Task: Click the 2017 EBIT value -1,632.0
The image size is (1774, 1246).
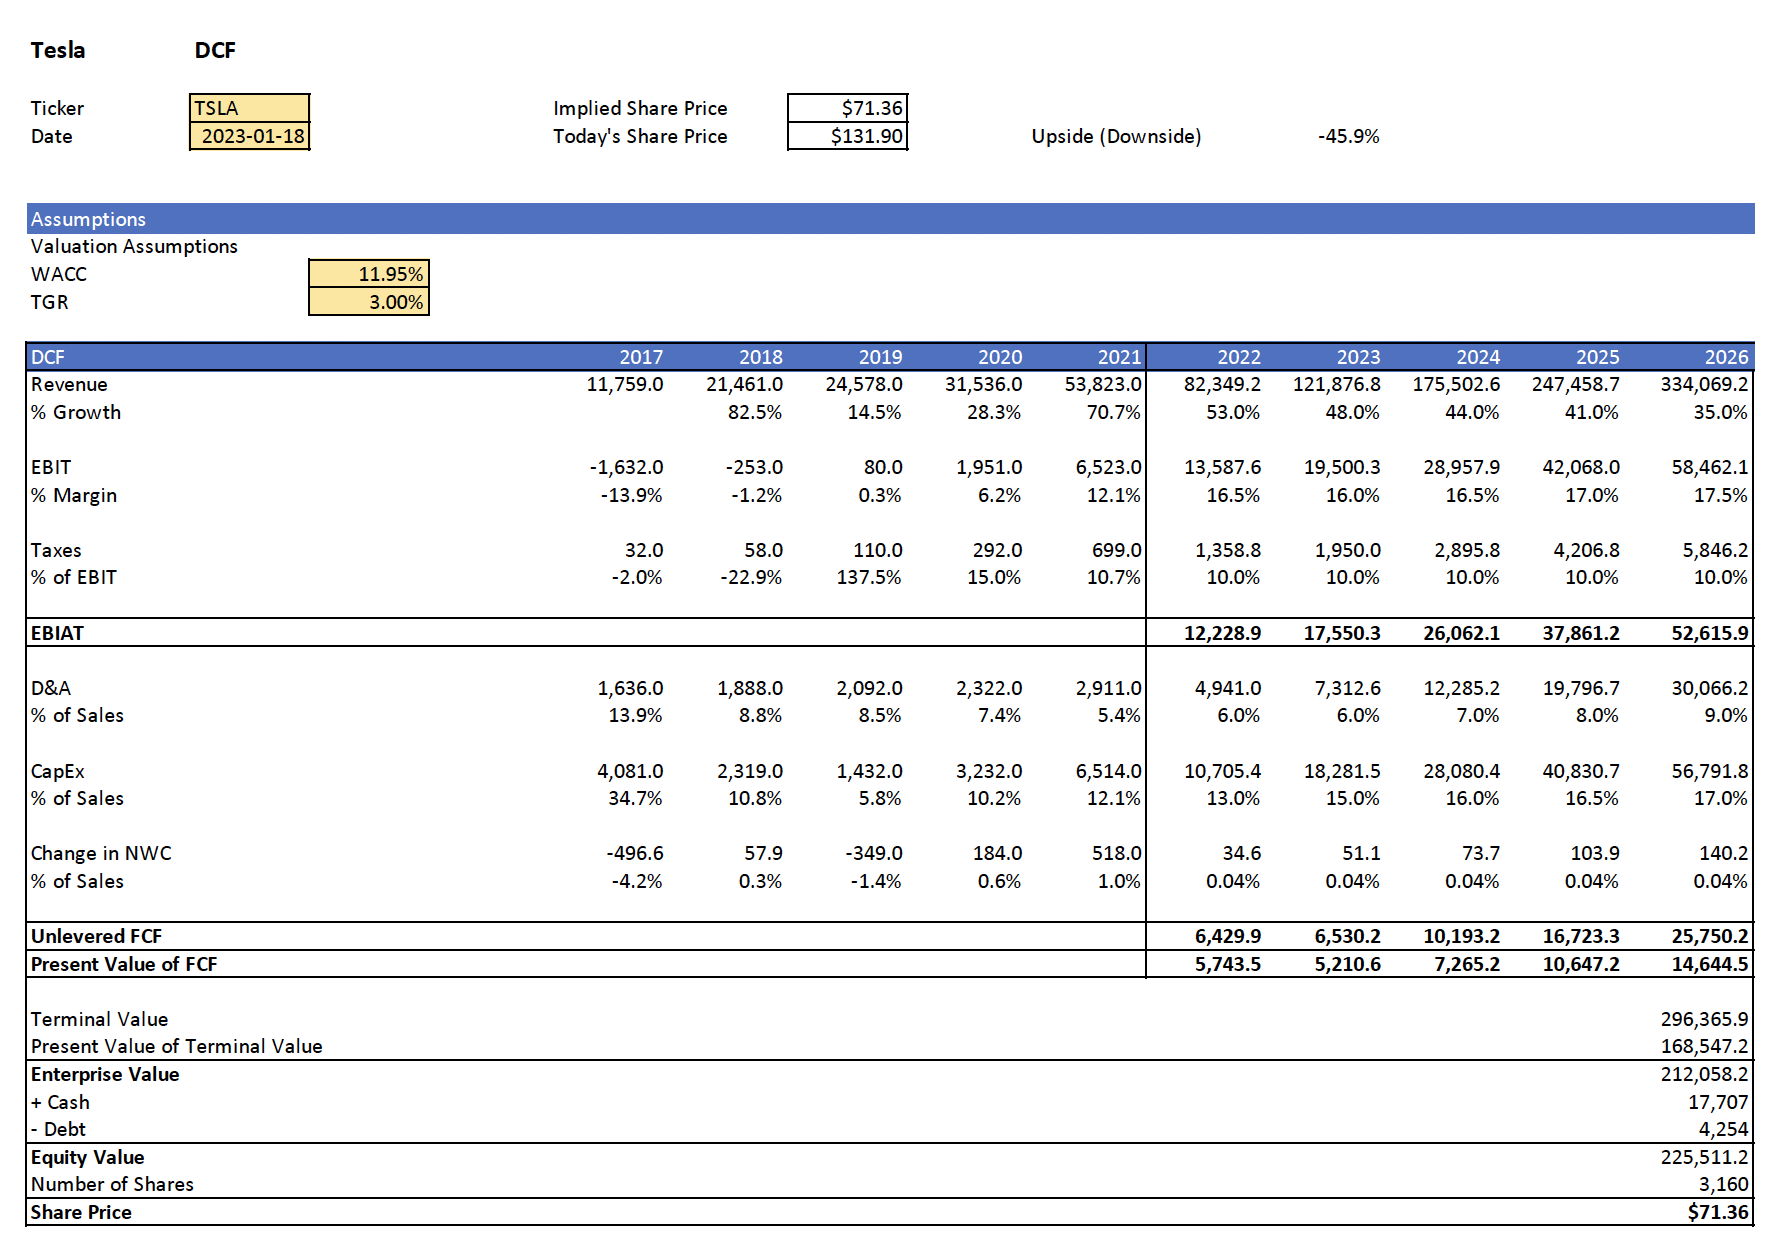Action: [x=626, y=467]
